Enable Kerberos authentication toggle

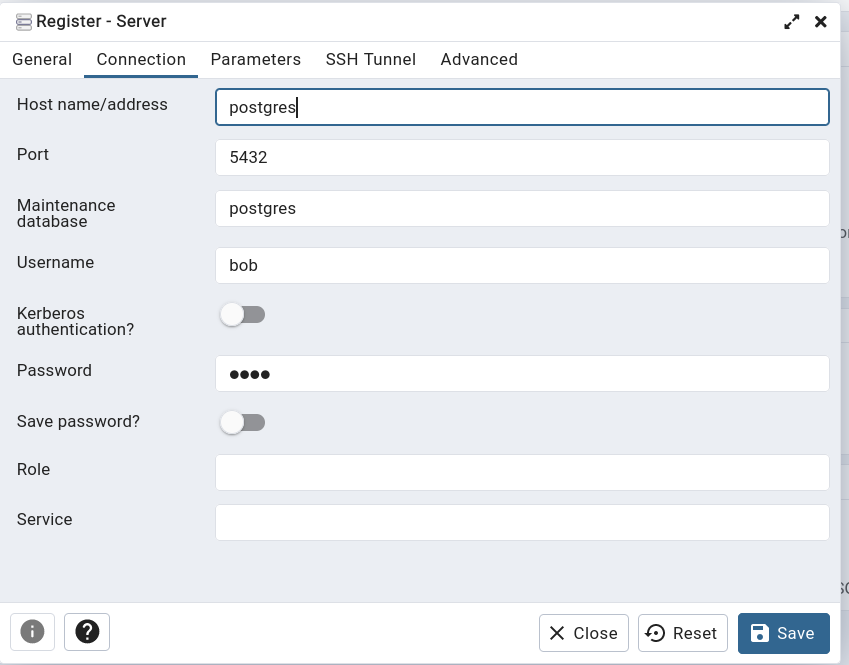pos(242,315)
